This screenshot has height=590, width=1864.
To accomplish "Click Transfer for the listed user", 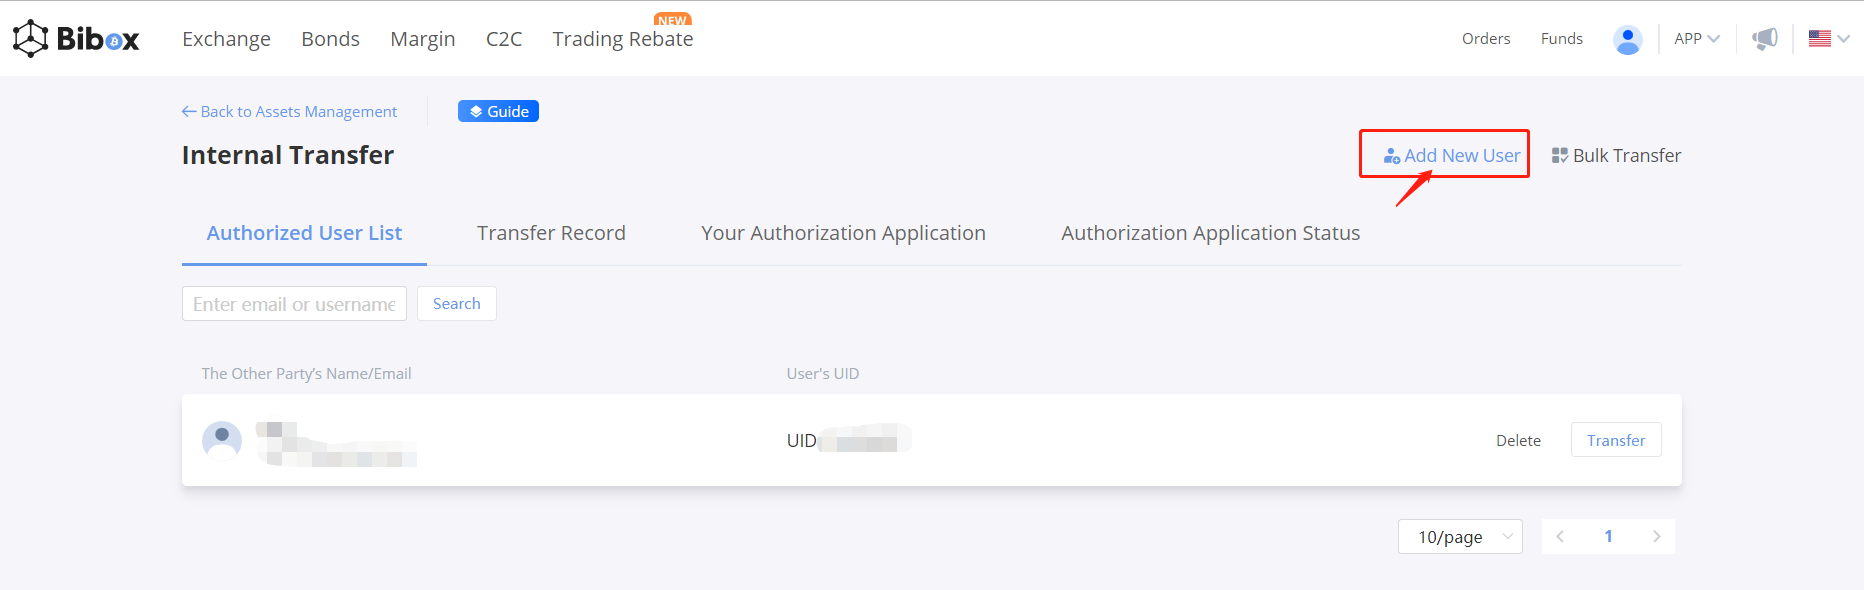I will [x=1615, y=440].
